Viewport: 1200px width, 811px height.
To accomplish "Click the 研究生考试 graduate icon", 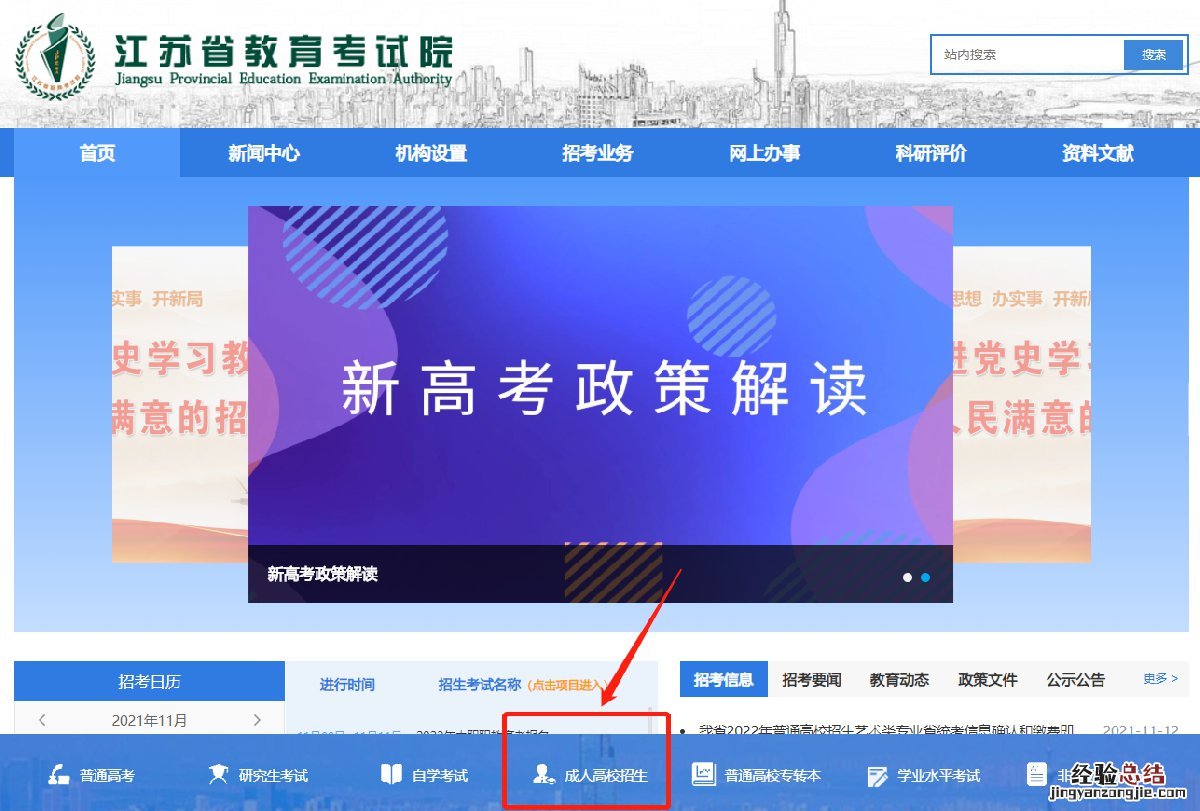I will tap(218, 774).
